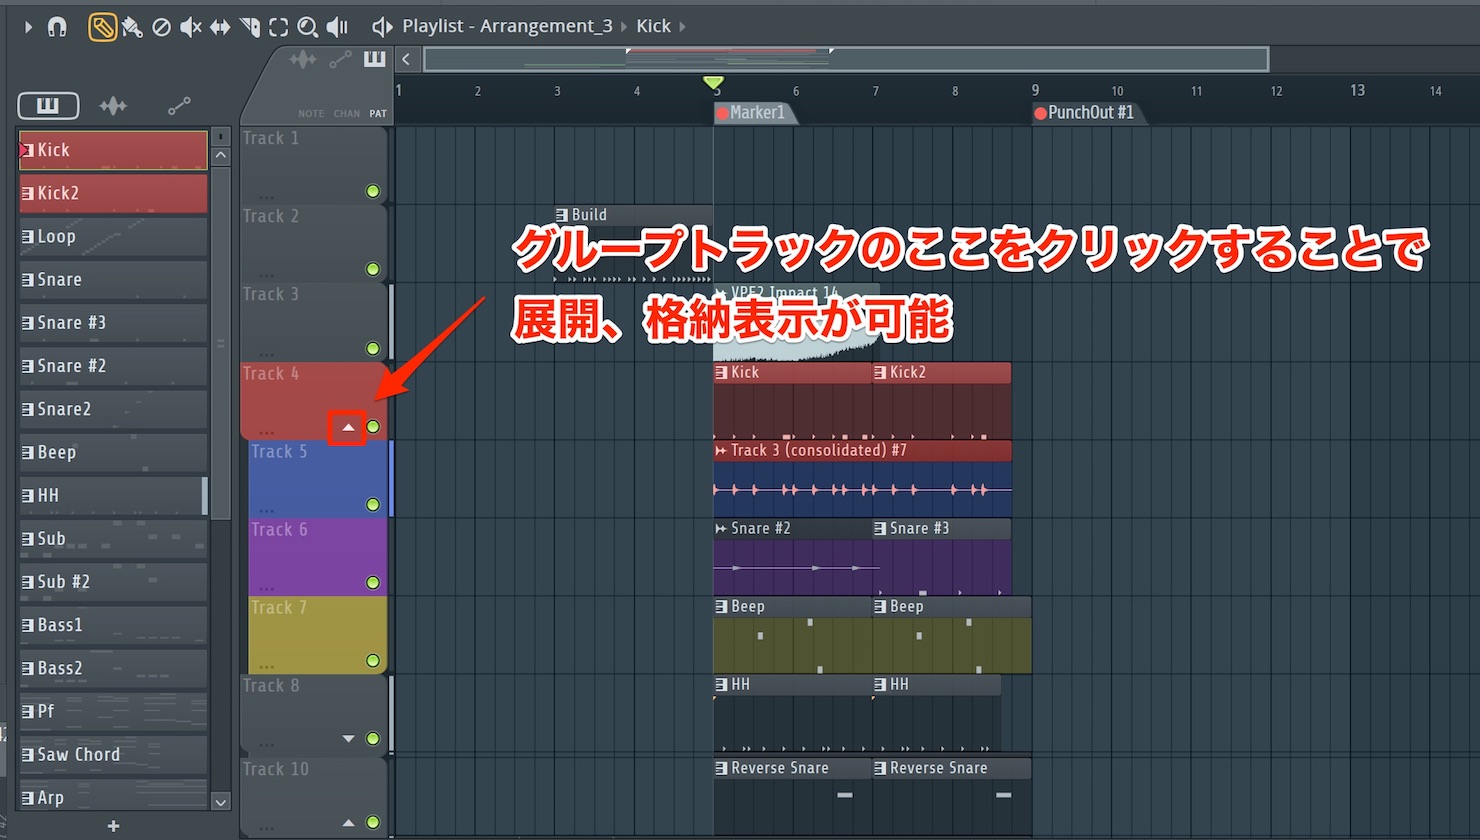
Task: Mute Track 6 with its green LED
Action: tap(373, 582)
